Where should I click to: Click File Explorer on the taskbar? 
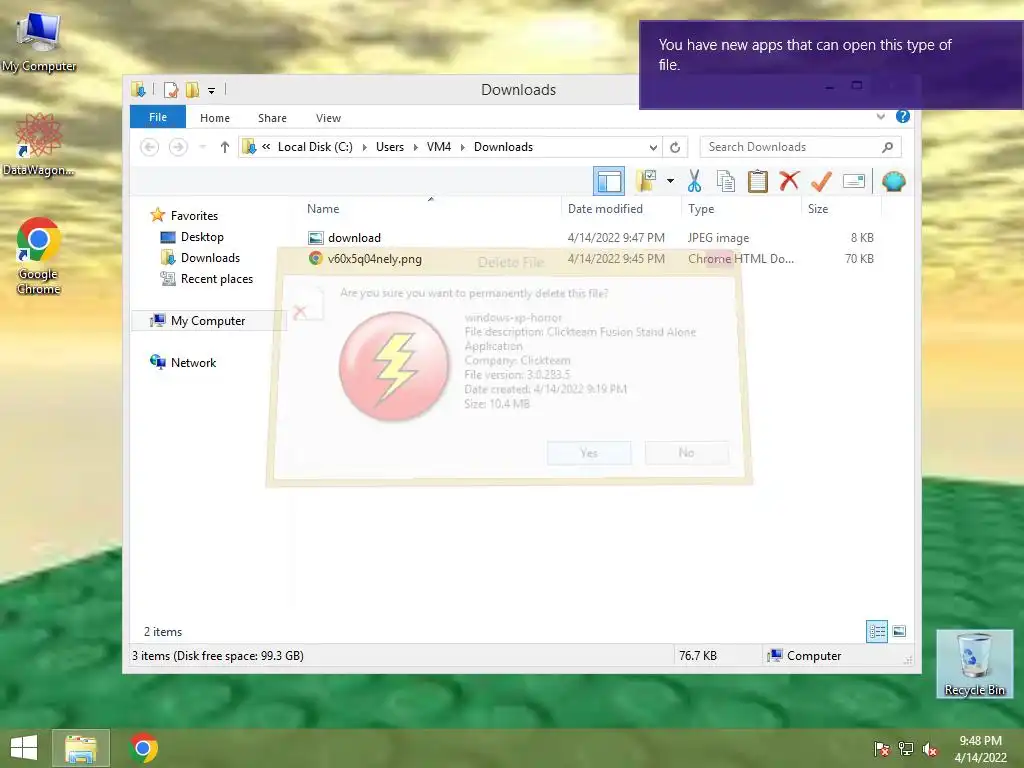coord(81,748)
